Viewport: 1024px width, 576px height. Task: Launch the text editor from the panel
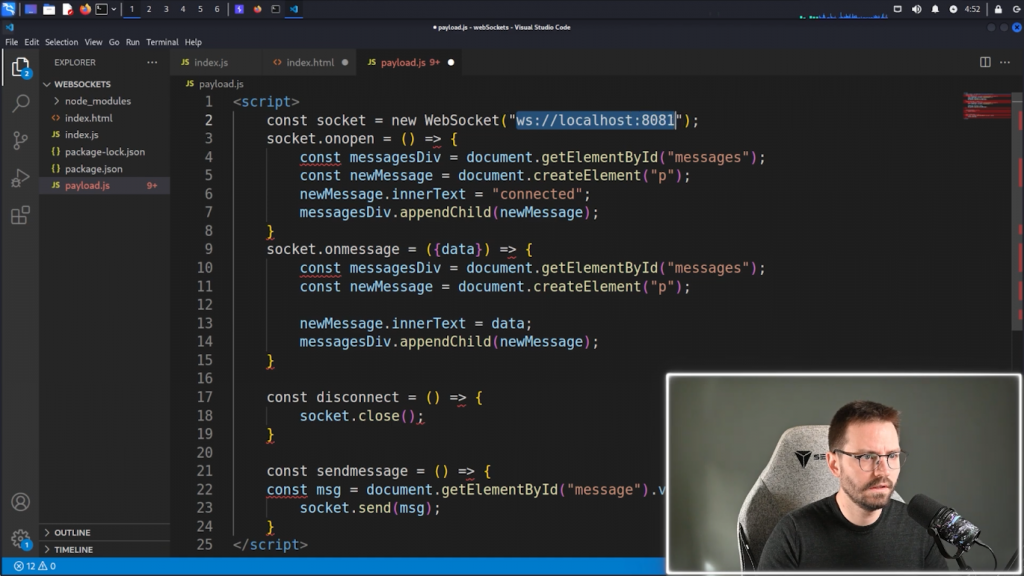(x=67, y=9)
